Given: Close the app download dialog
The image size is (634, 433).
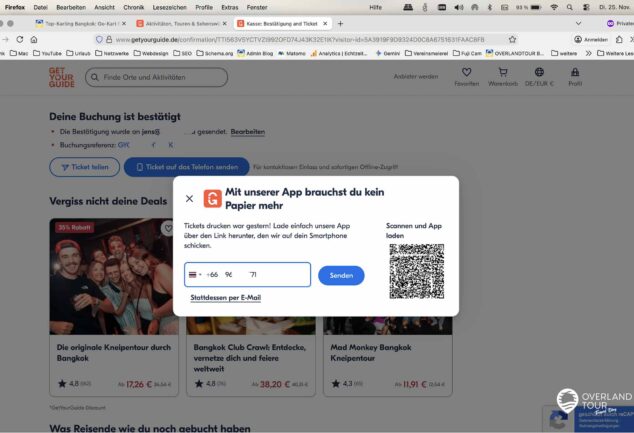Looking at the screenshot, I should (190, 198).
